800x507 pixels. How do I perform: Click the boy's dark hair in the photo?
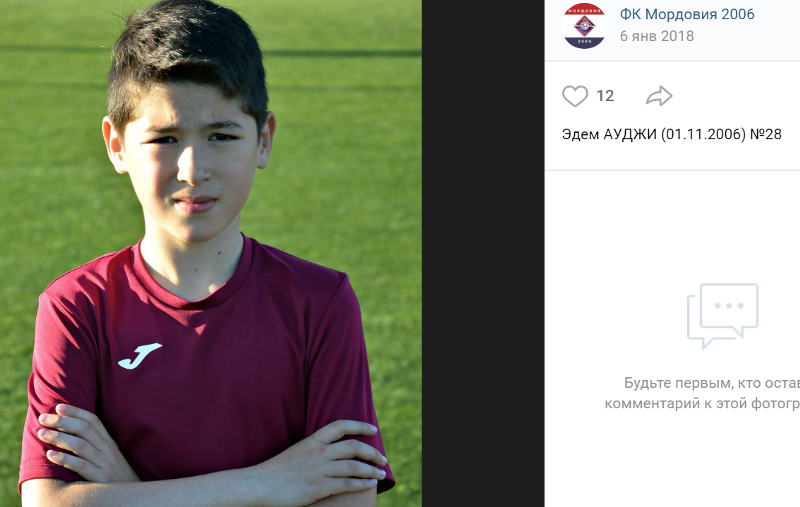tap(189, 51)
